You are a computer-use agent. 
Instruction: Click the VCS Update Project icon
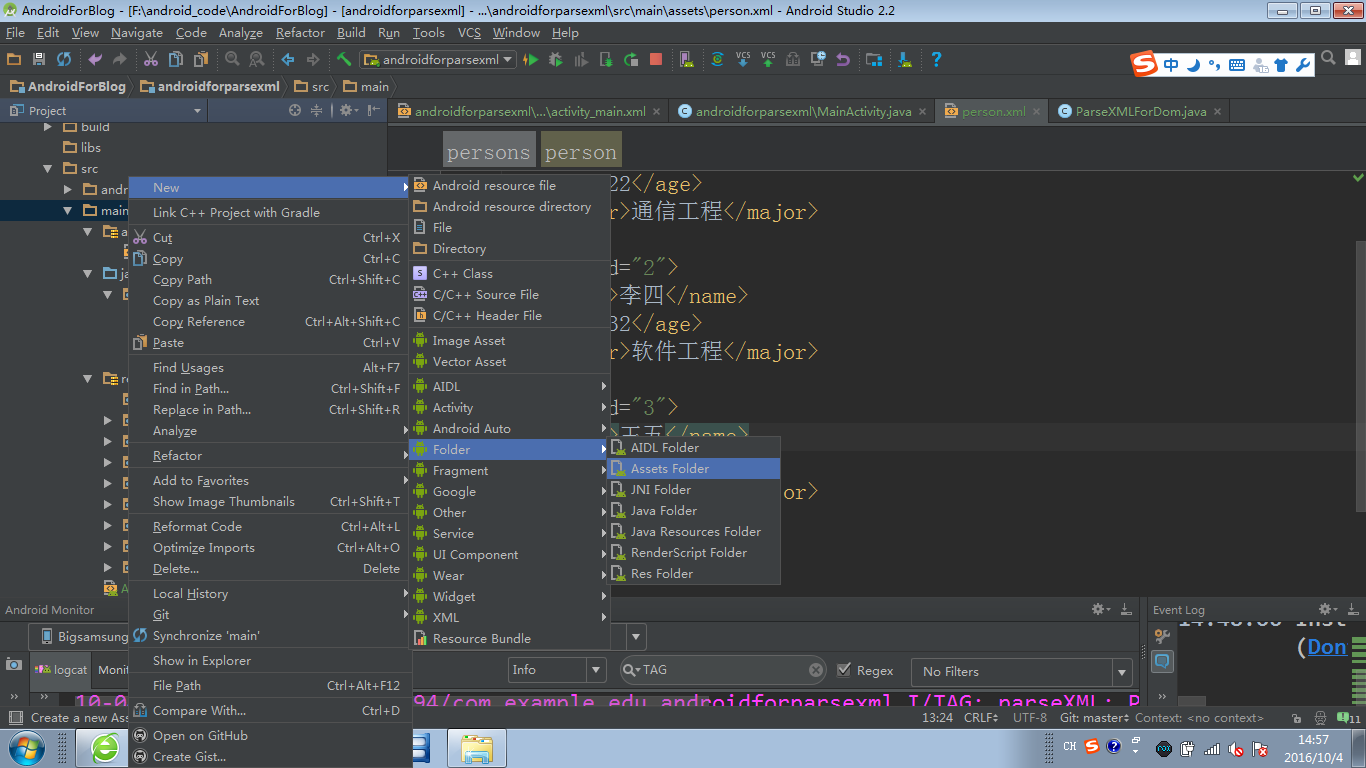[x=743, y=59]
